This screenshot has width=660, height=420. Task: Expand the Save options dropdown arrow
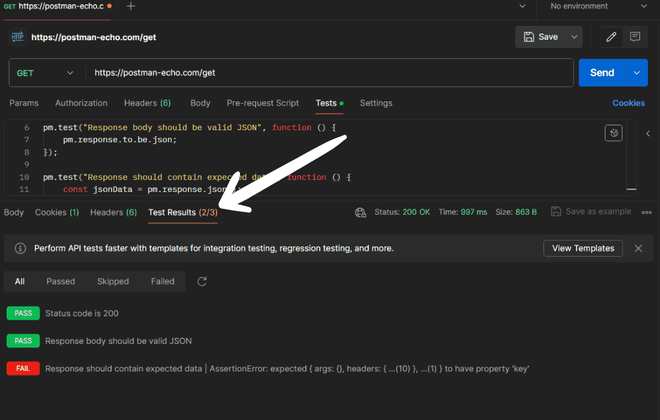[574, 37]
